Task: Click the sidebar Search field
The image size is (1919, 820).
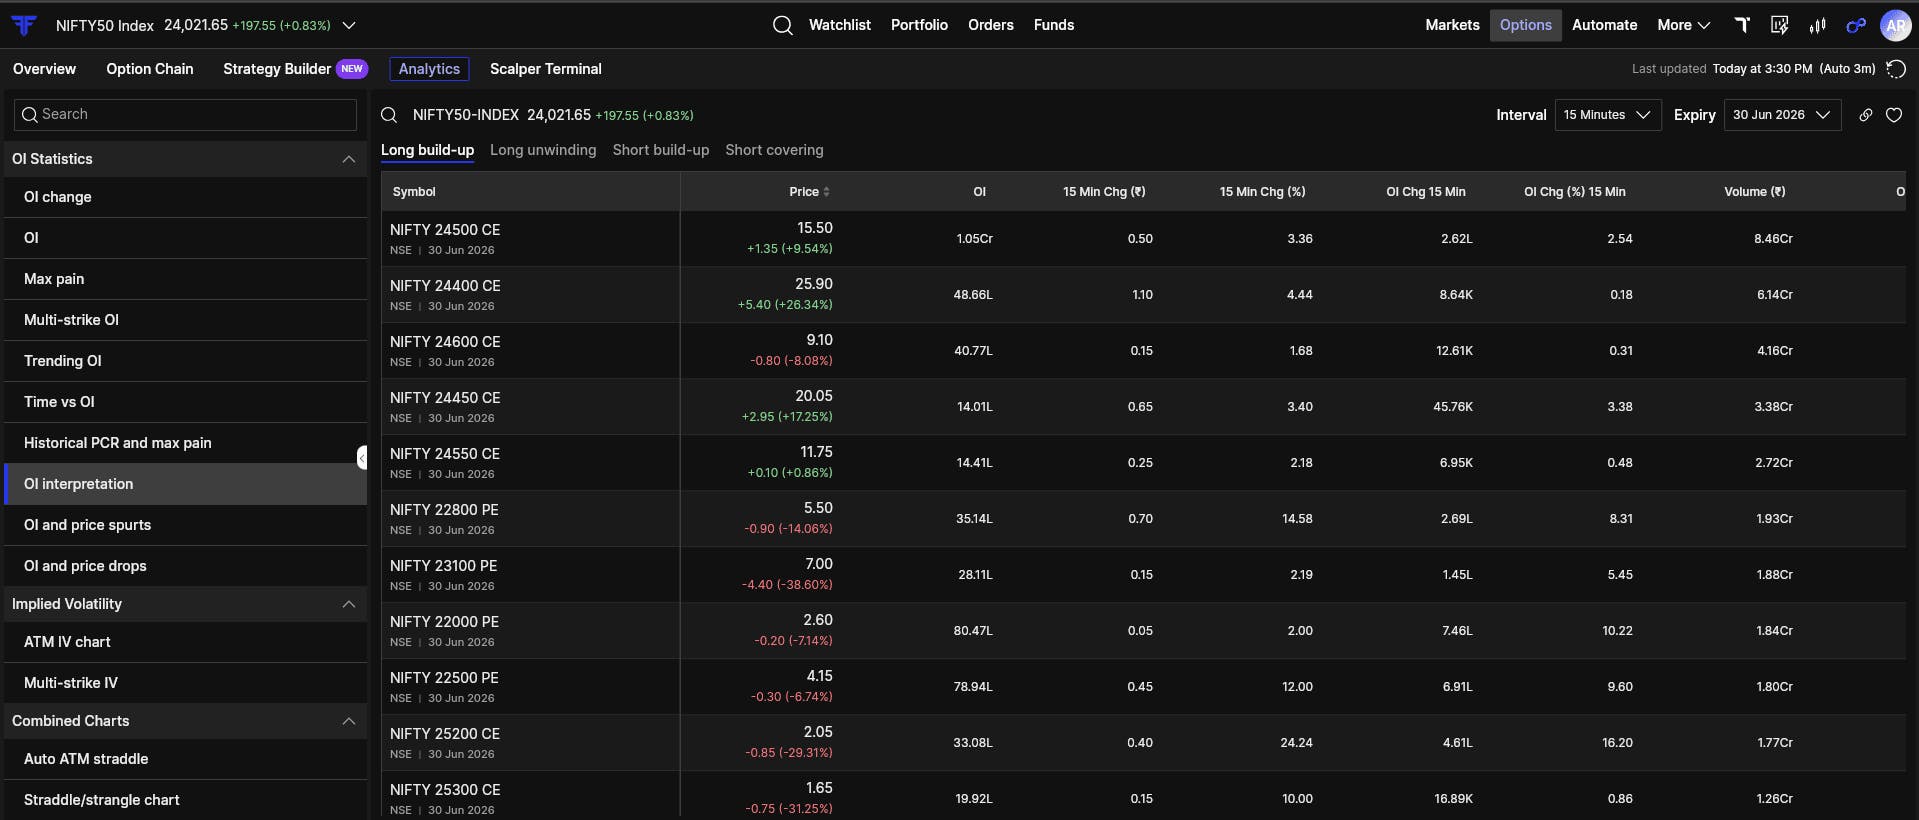Action: pyautogui.click(x=185, y=115)
